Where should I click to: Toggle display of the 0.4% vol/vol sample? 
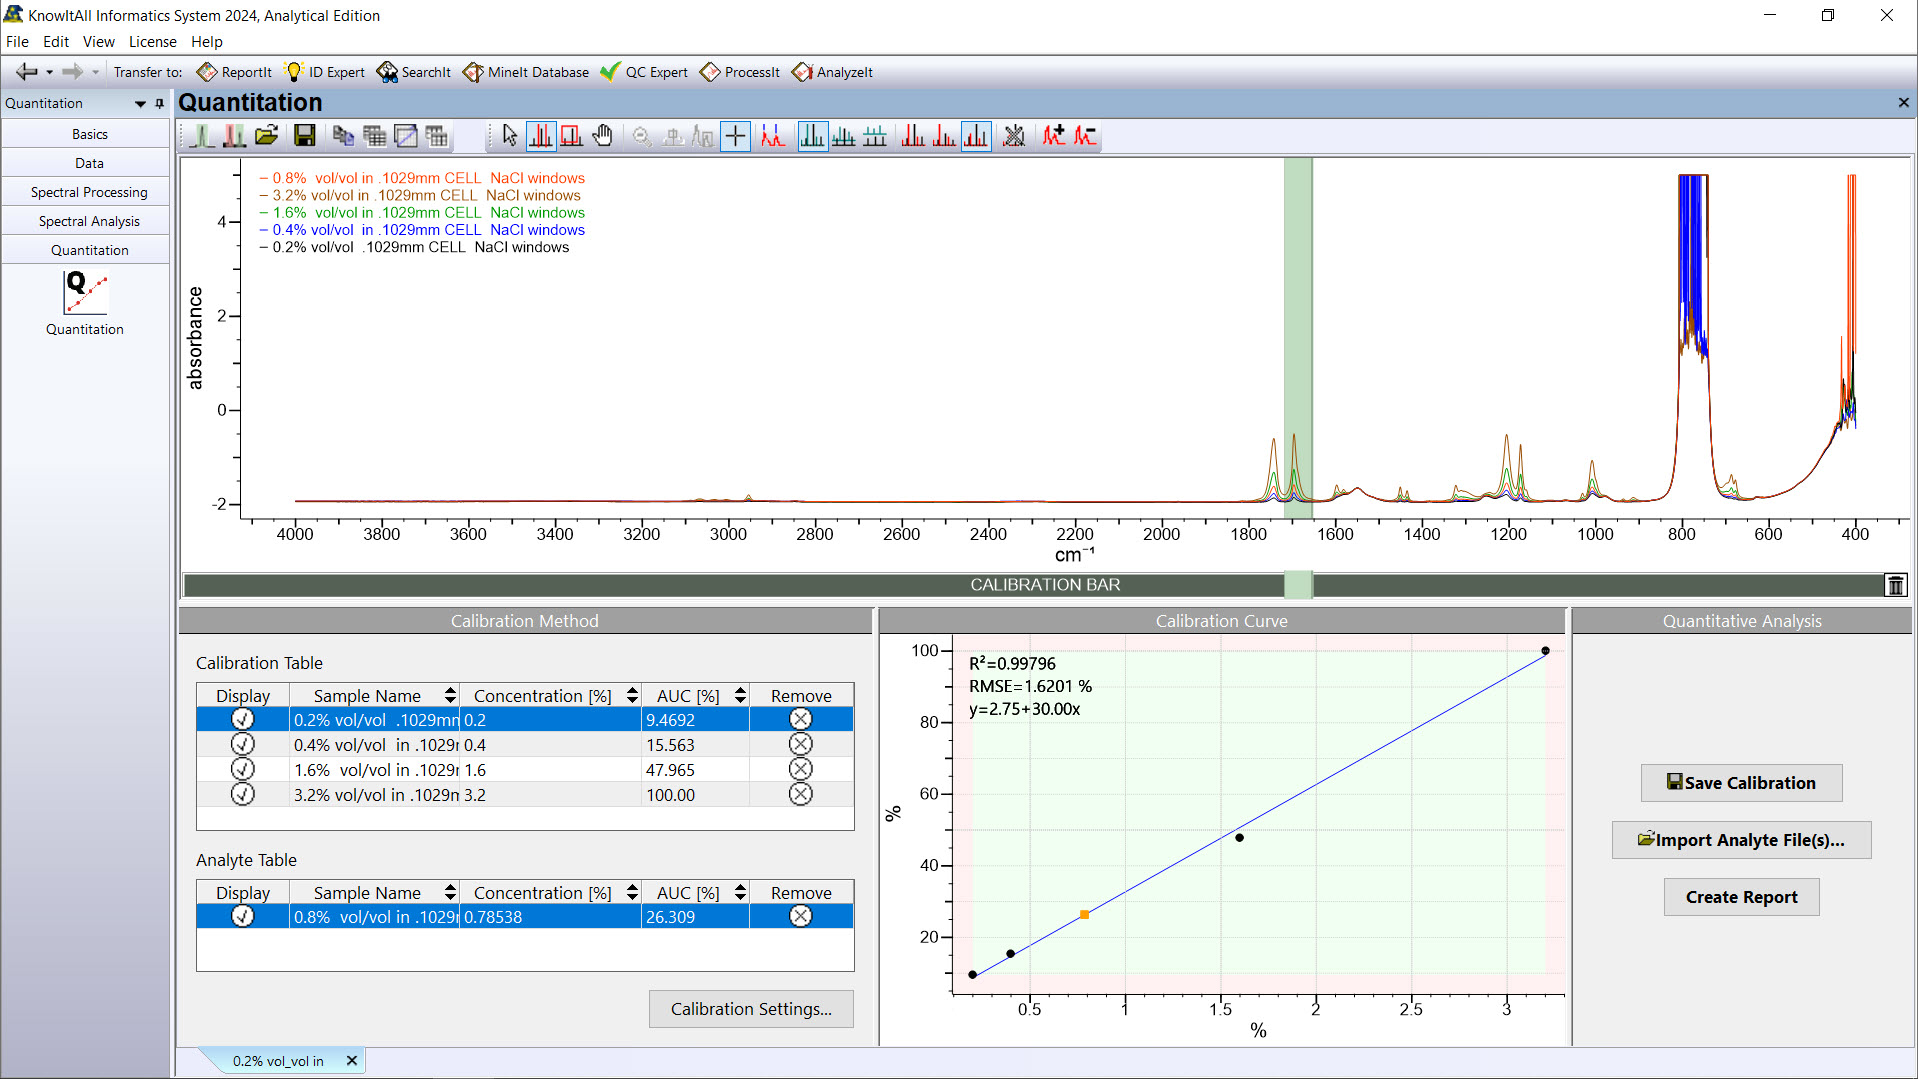[x=243, y=744]
